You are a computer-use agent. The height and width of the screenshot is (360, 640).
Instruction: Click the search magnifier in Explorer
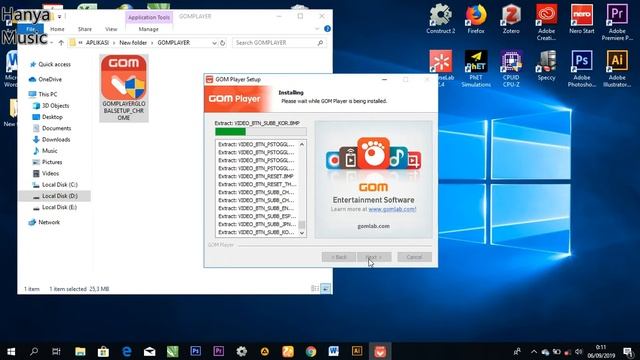(320, 42)
